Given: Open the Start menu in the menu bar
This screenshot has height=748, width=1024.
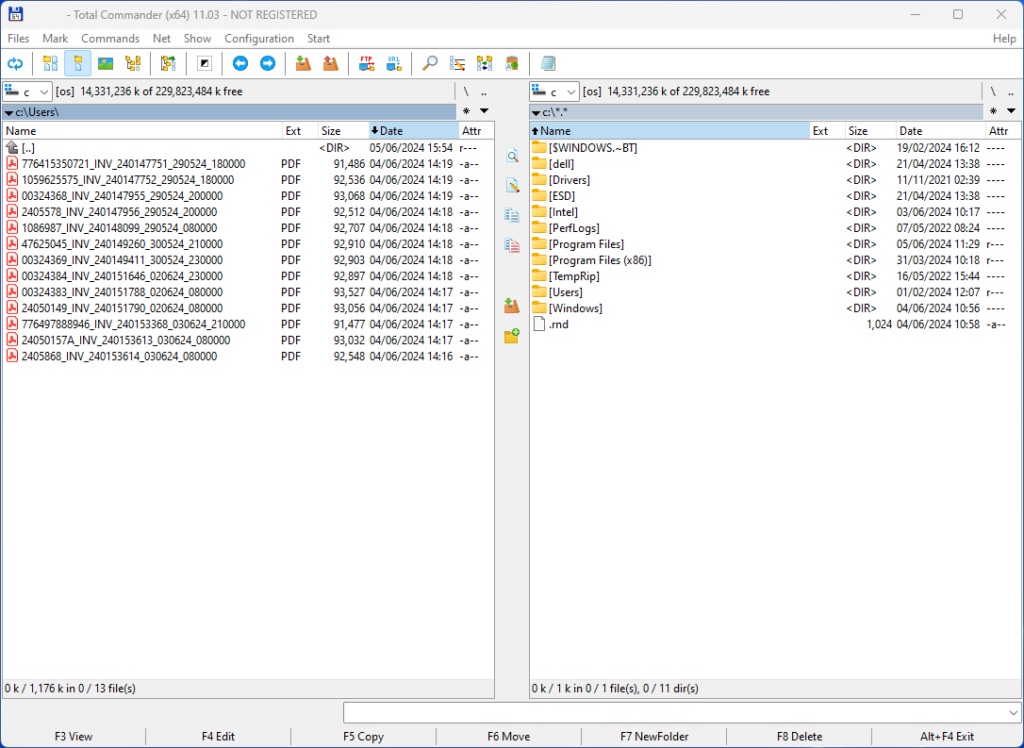Looking at the screenshot, I should coord(319,39).
